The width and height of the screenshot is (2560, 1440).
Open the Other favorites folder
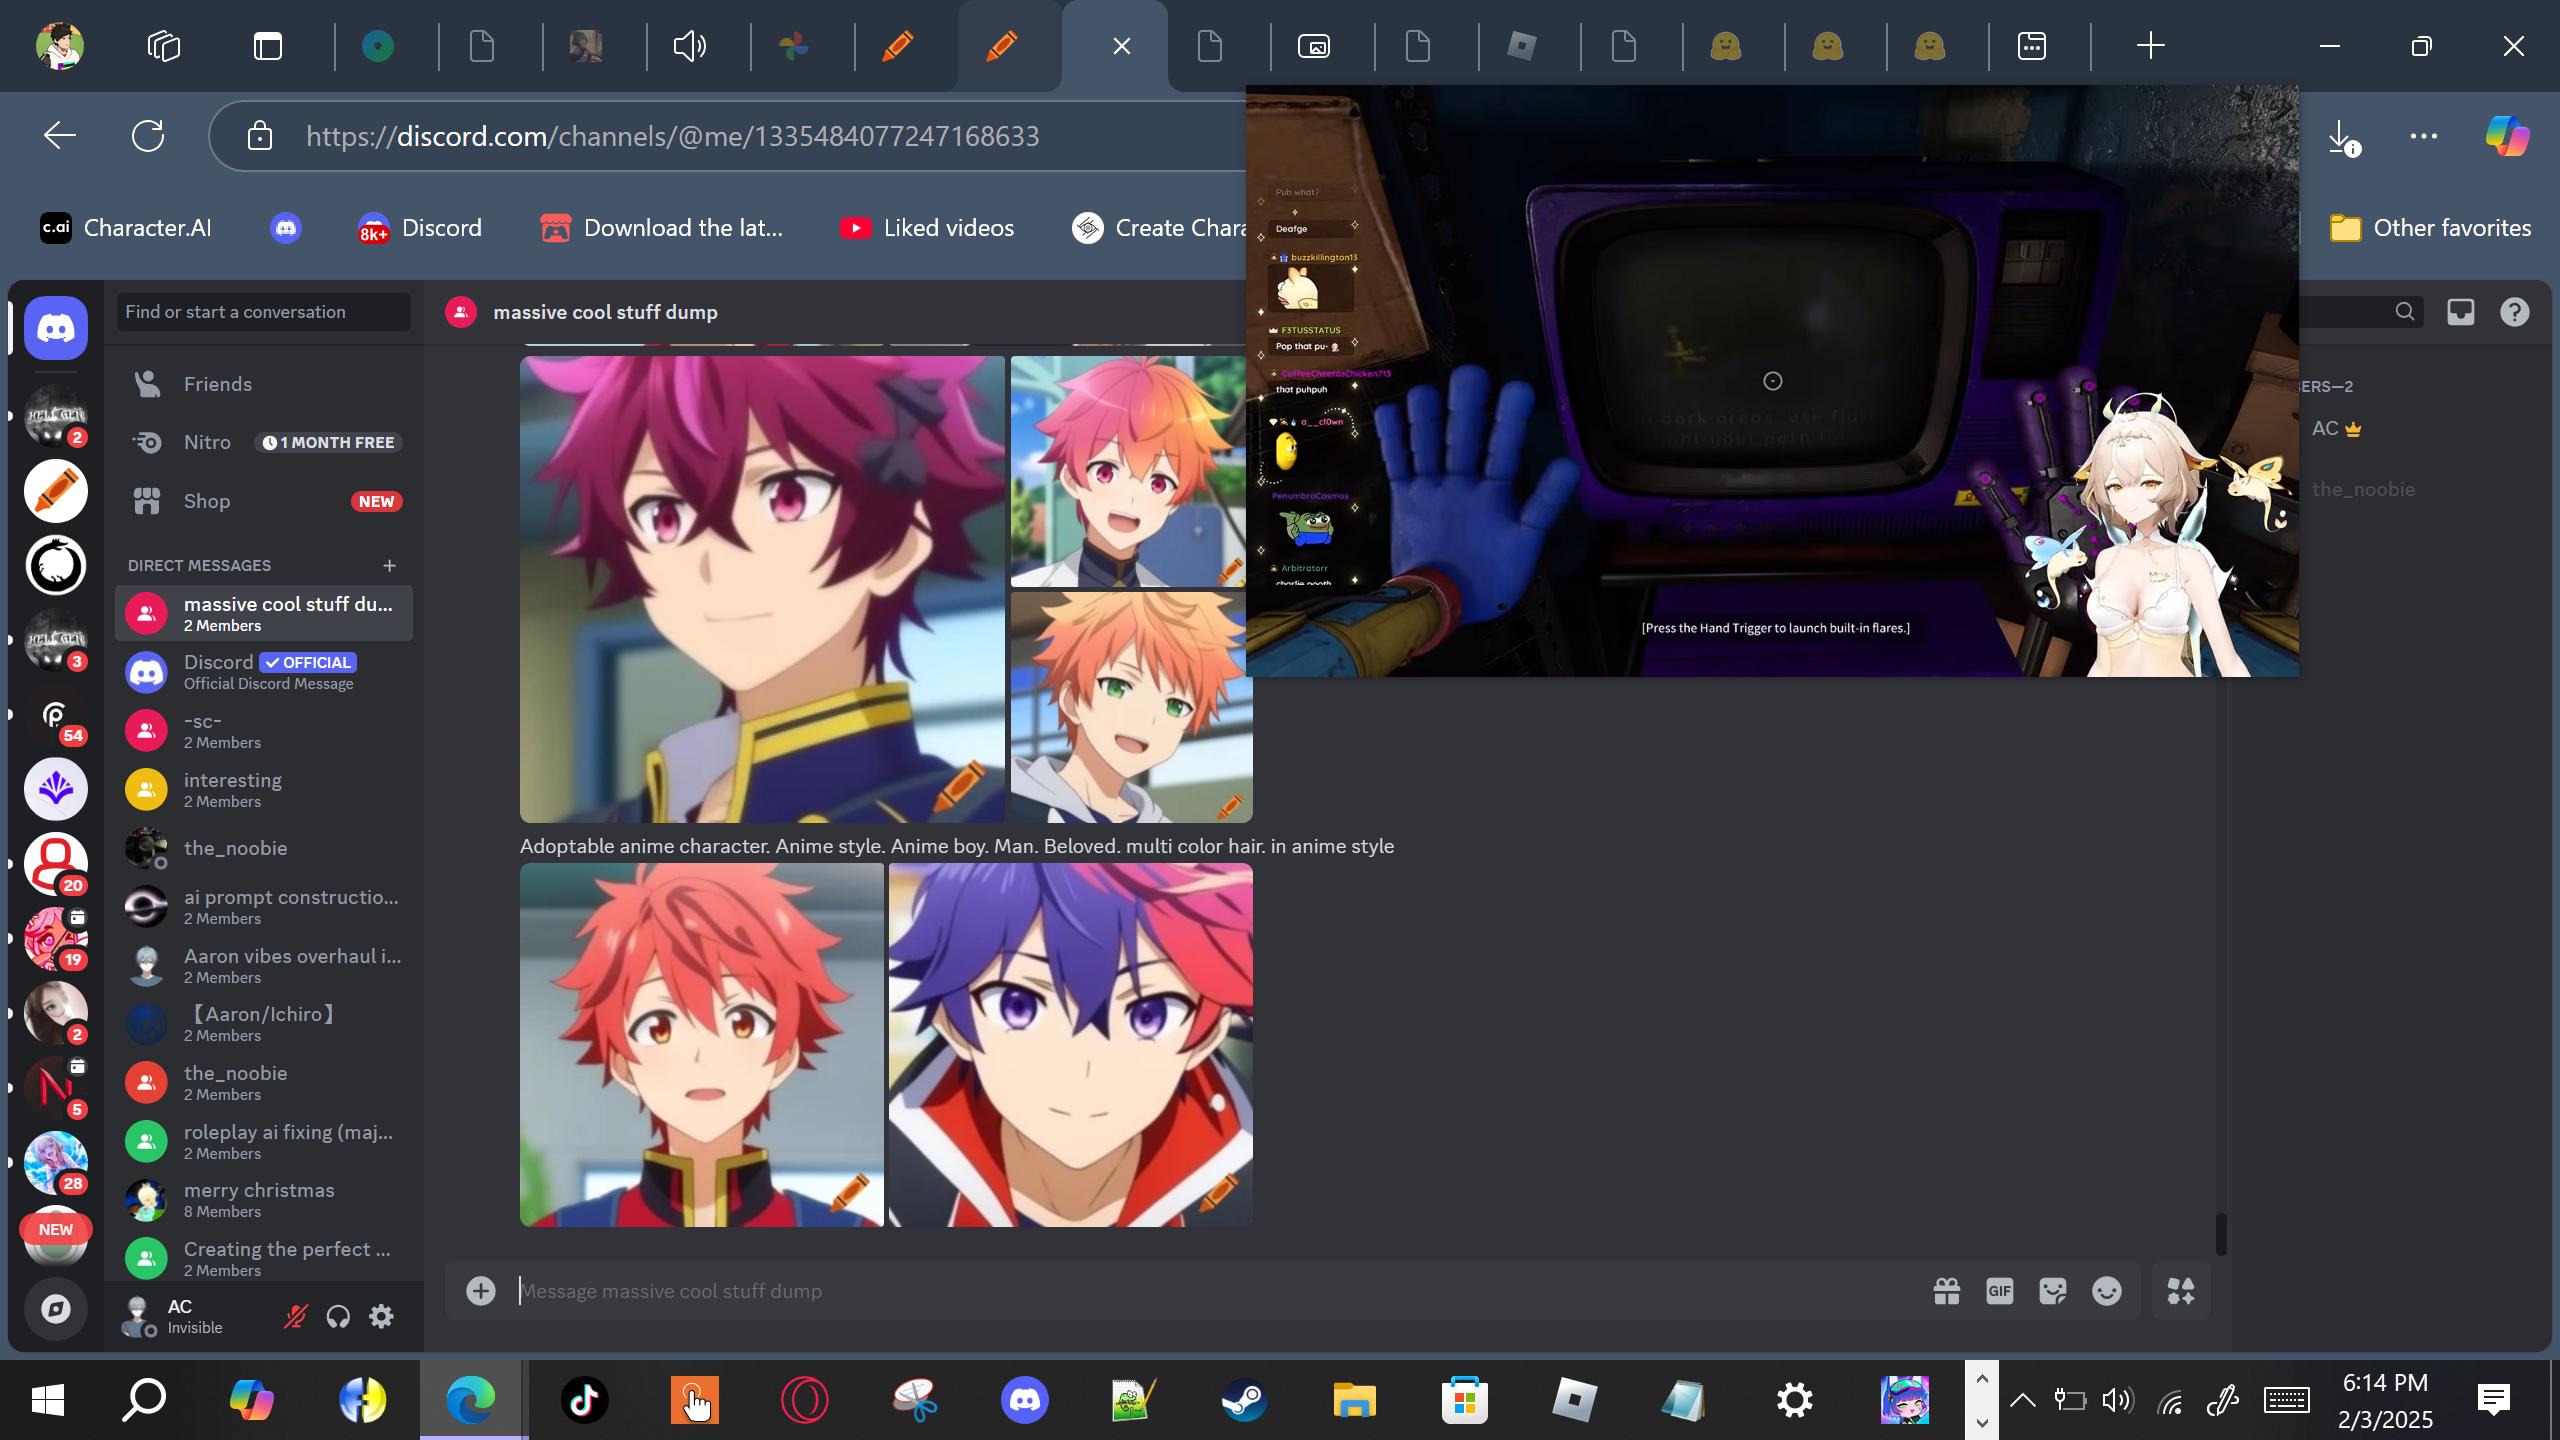click(x=2430, y=228)
